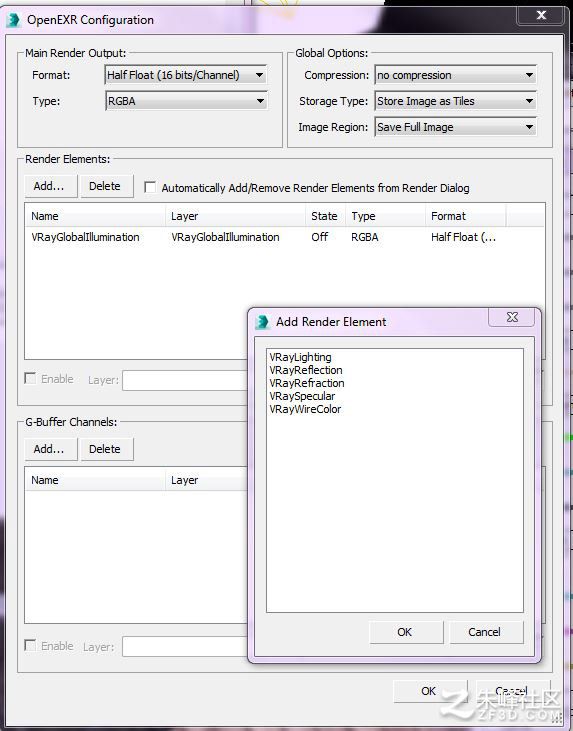Click the Half Float format cell in the table
This screenshot has width=573, height=731.
[463, 237]
